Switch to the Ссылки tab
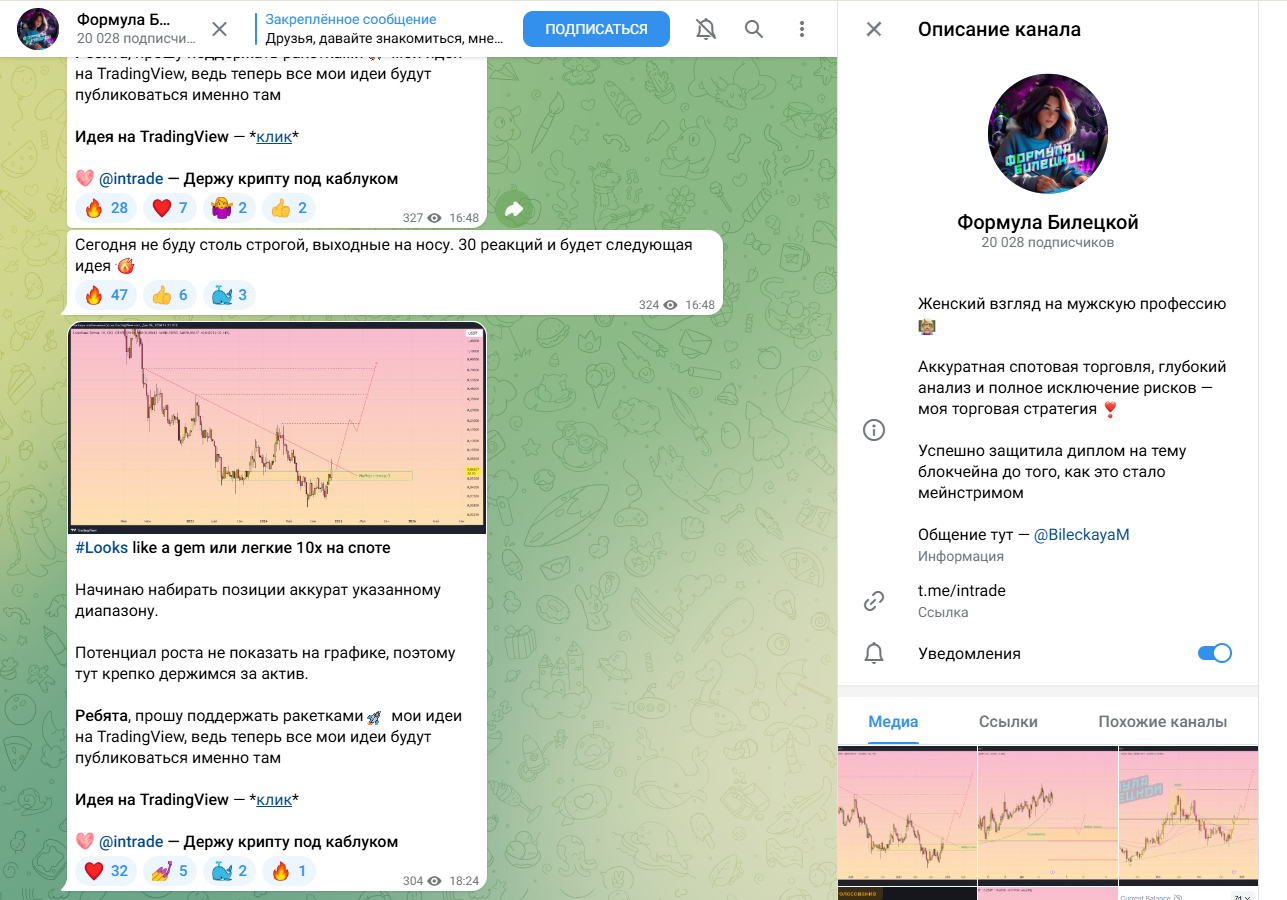The width and height of the screenshot is (1287, 900). click(1008, 721)
